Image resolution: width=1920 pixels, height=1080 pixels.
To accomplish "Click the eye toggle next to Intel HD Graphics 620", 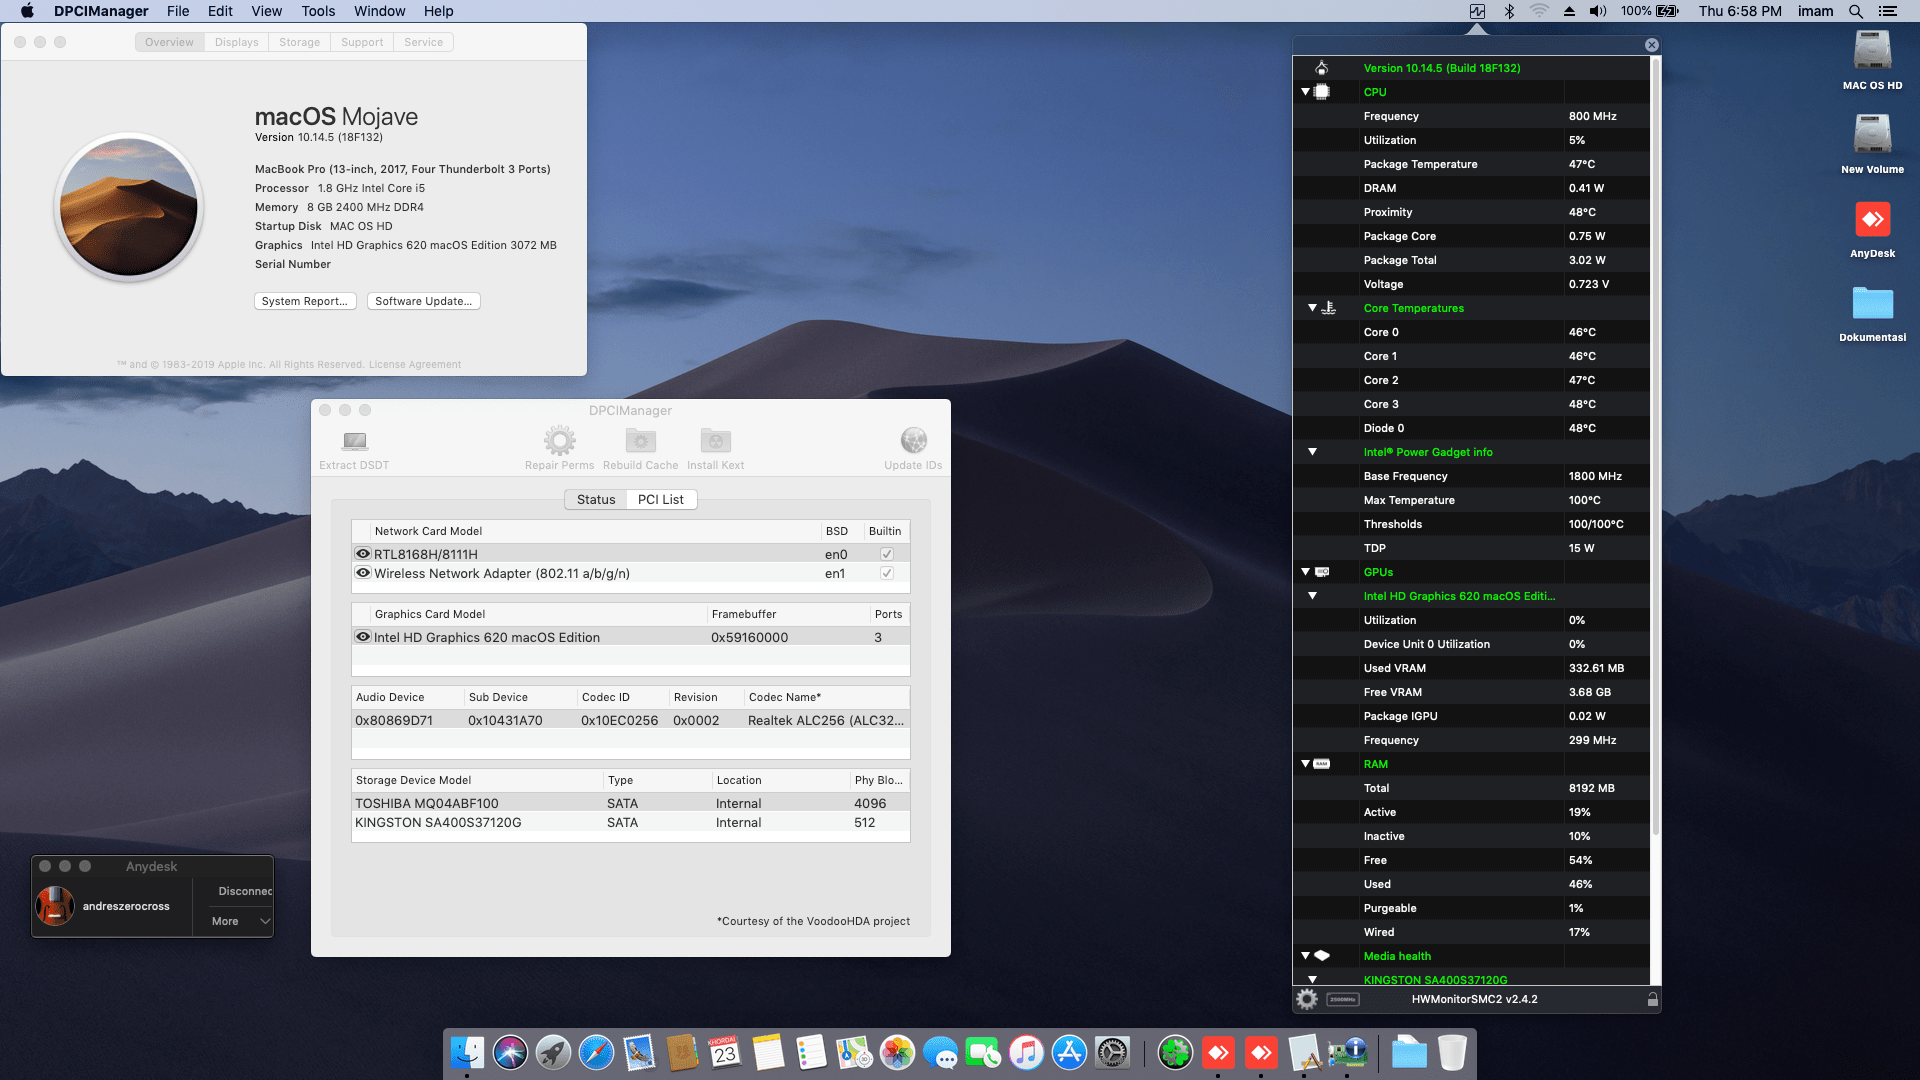I will pos(363,637).
